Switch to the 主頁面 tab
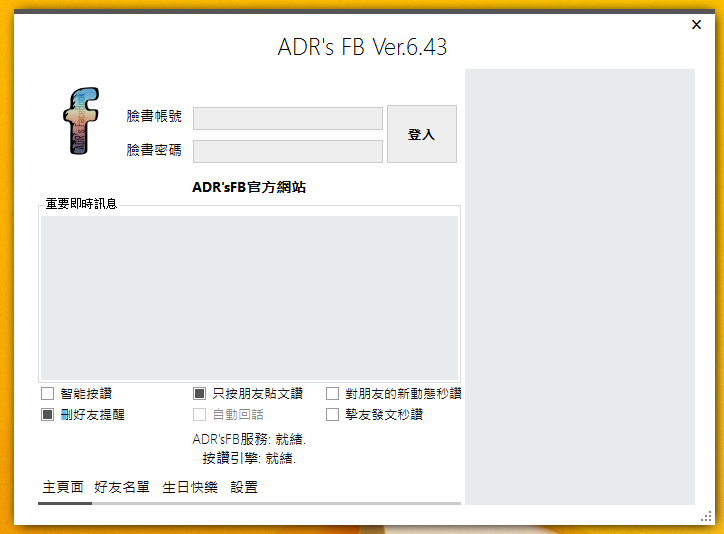 [x=63, y=487]
